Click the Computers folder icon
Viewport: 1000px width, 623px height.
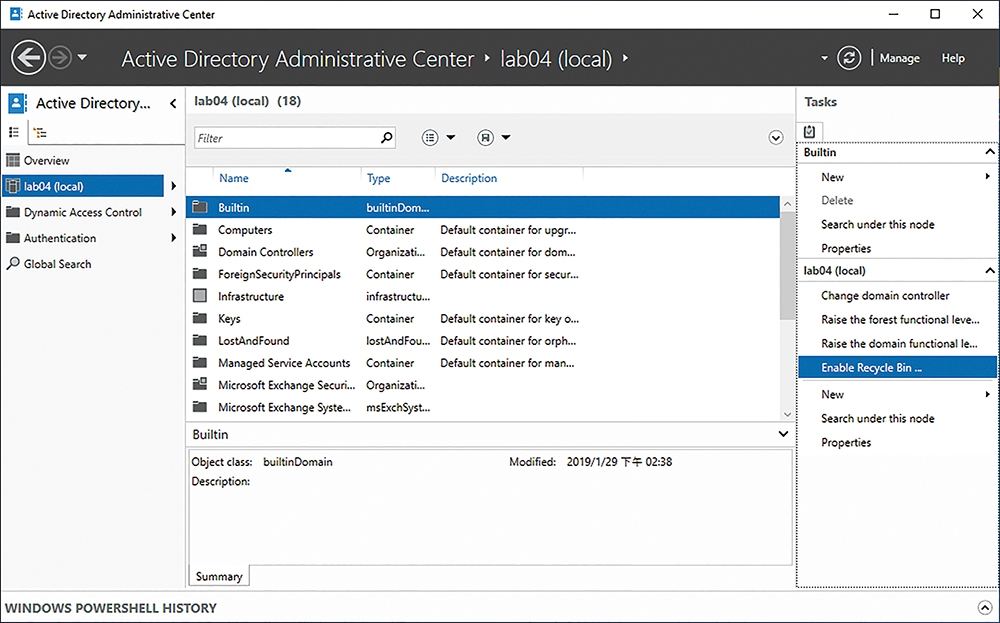pyautogui.click(x=200, y=230)
